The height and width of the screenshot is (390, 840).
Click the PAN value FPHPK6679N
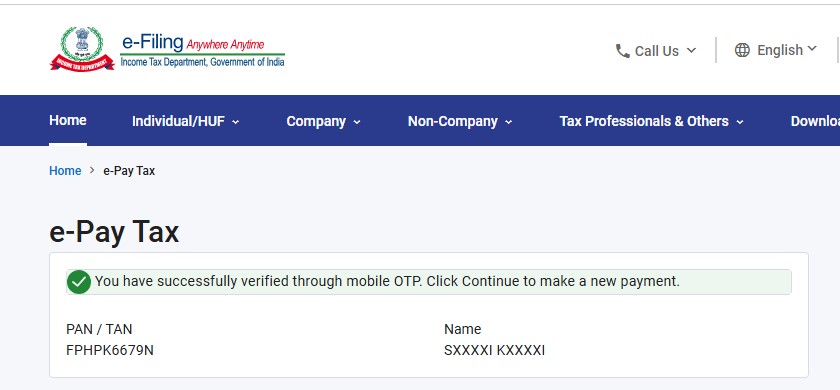(x=110, y=350)
